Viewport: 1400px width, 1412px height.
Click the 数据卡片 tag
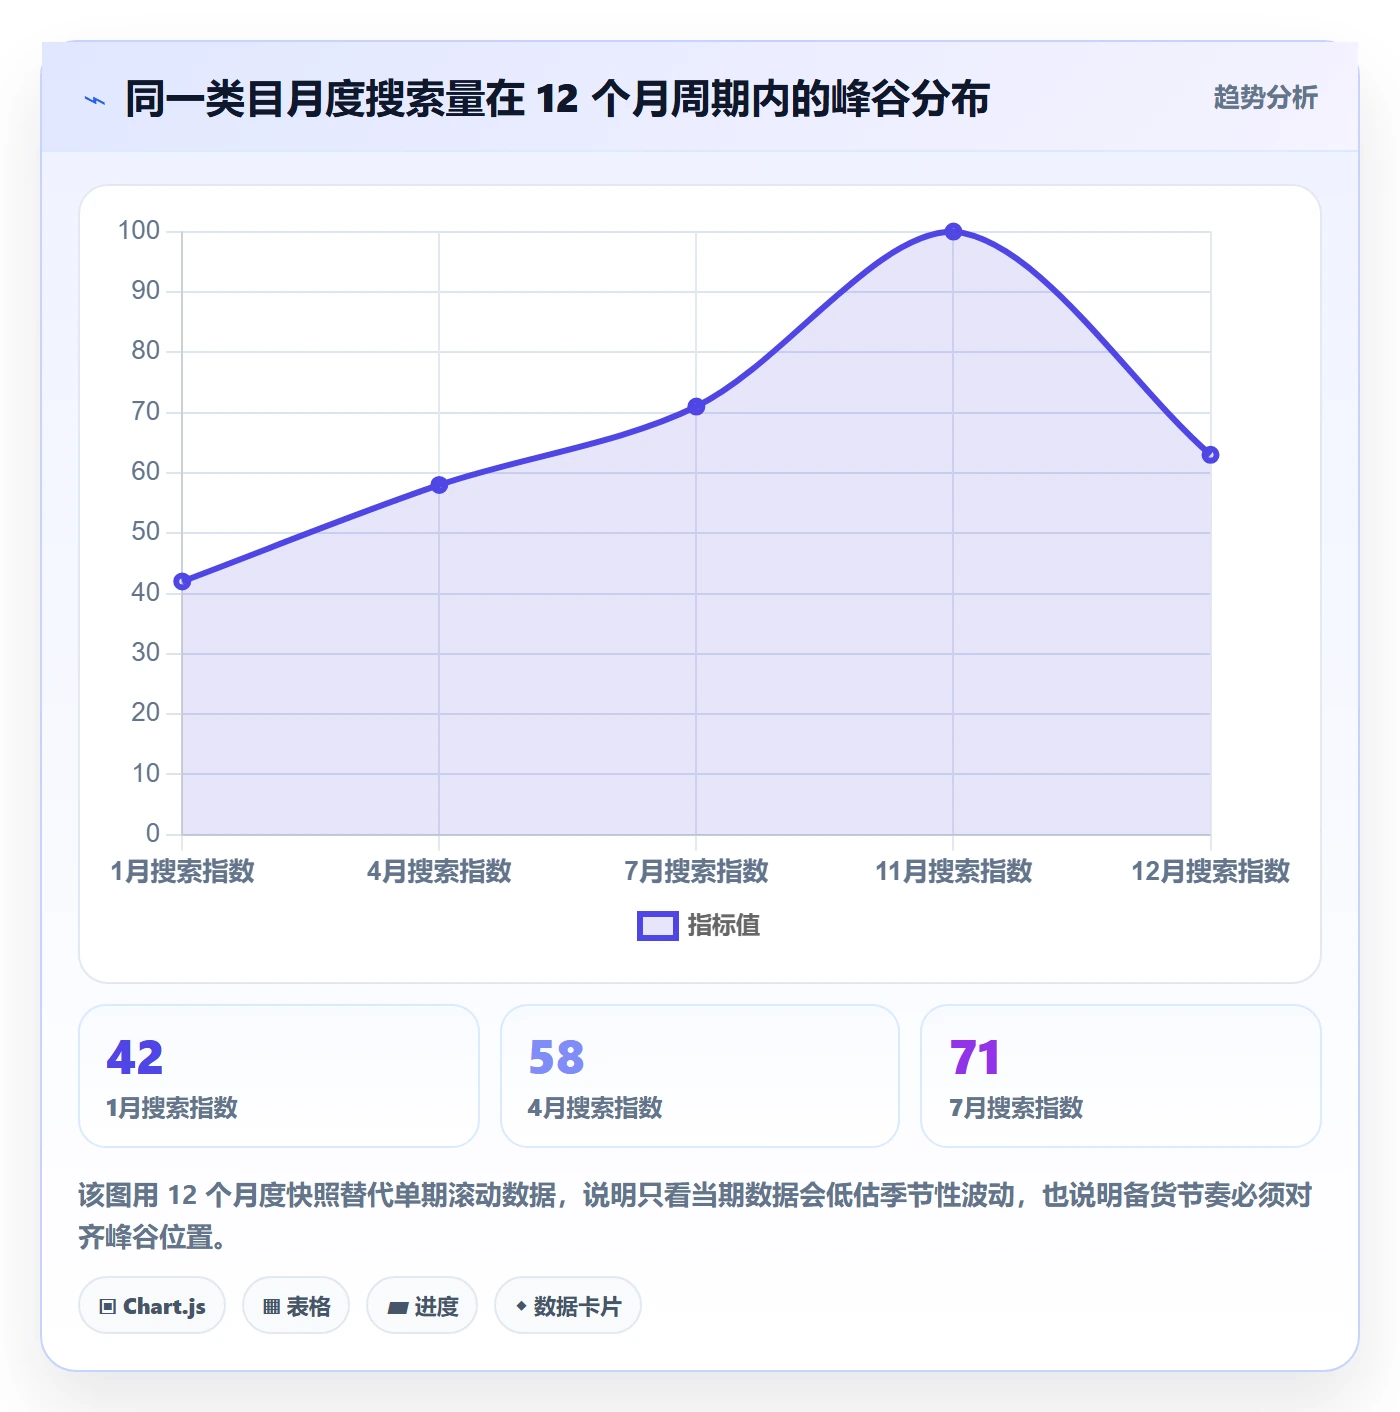[568, 1305]
